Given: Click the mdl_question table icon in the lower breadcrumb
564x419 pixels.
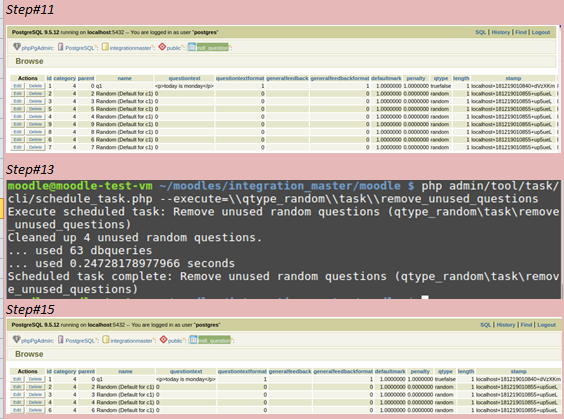Looking at the screenshot, I should tap(194, 340).
